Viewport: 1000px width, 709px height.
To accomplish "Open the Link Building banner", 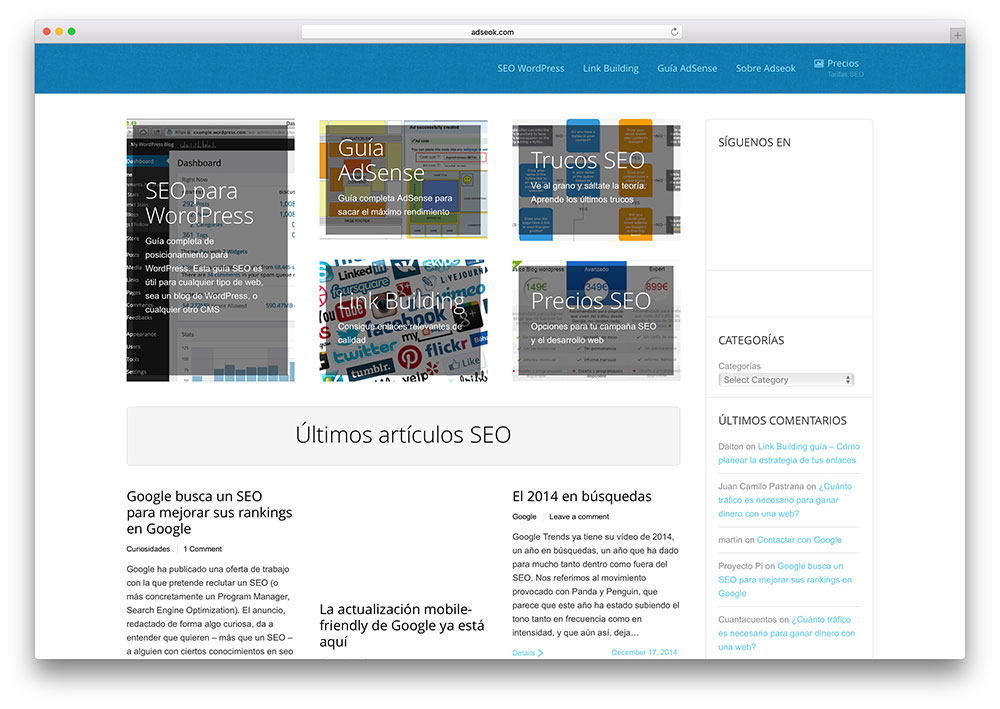I will tap(403, 320).
